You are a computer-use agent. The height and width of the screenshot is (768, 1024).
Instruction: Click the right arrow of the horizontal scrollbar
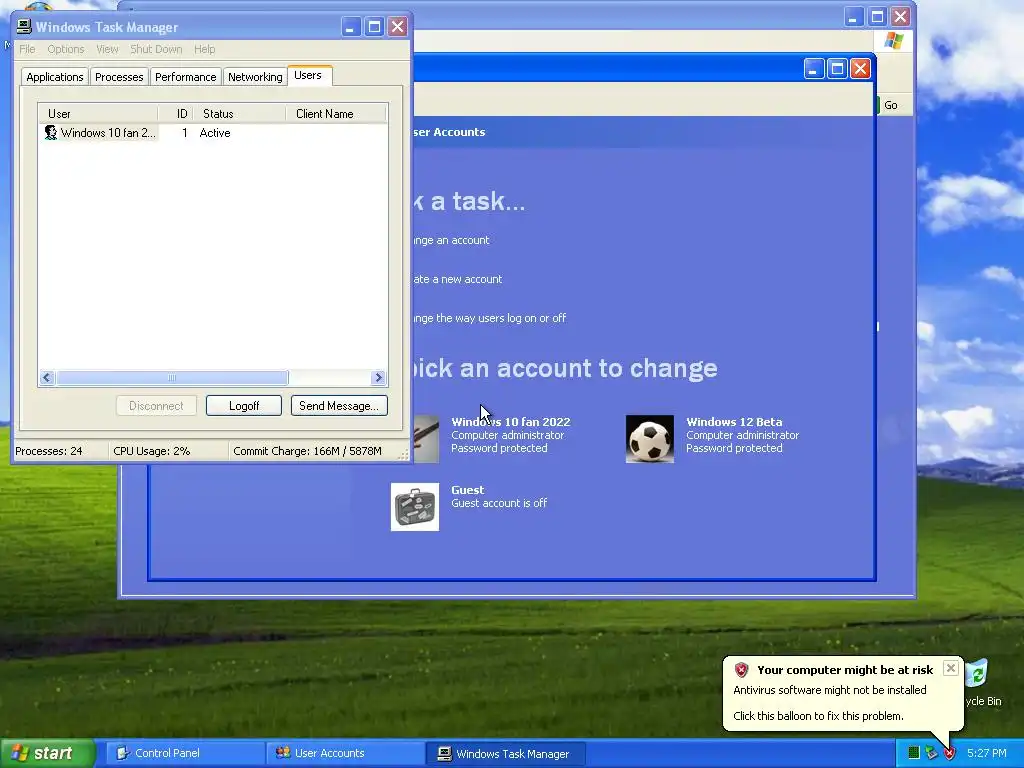click(378, 377)
